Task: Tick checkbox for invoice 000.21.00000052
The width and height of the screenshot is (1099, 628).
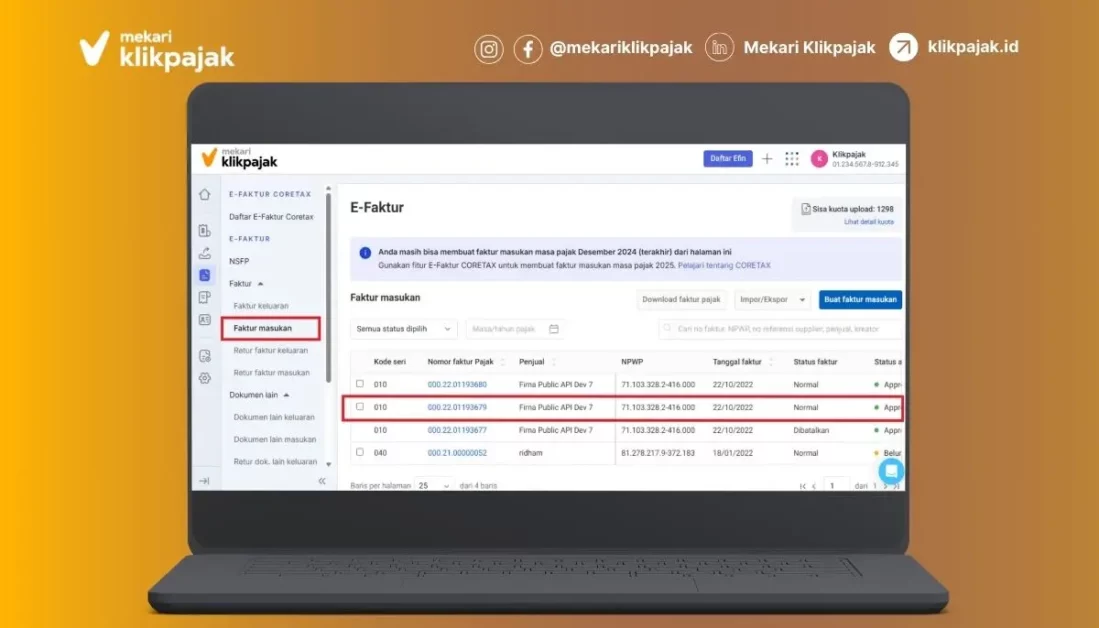Action: pos(360,452)
